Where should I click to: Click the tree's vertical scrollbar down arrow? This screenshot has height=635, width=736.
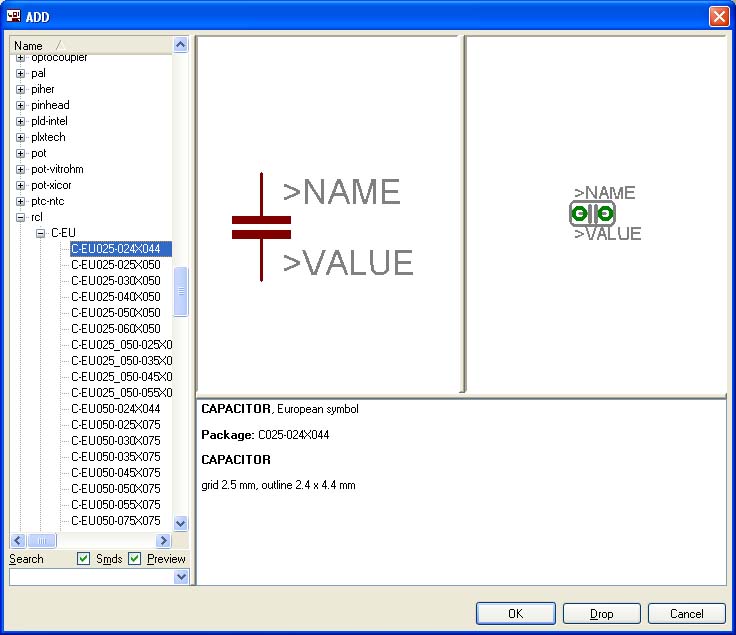[181, 523]
